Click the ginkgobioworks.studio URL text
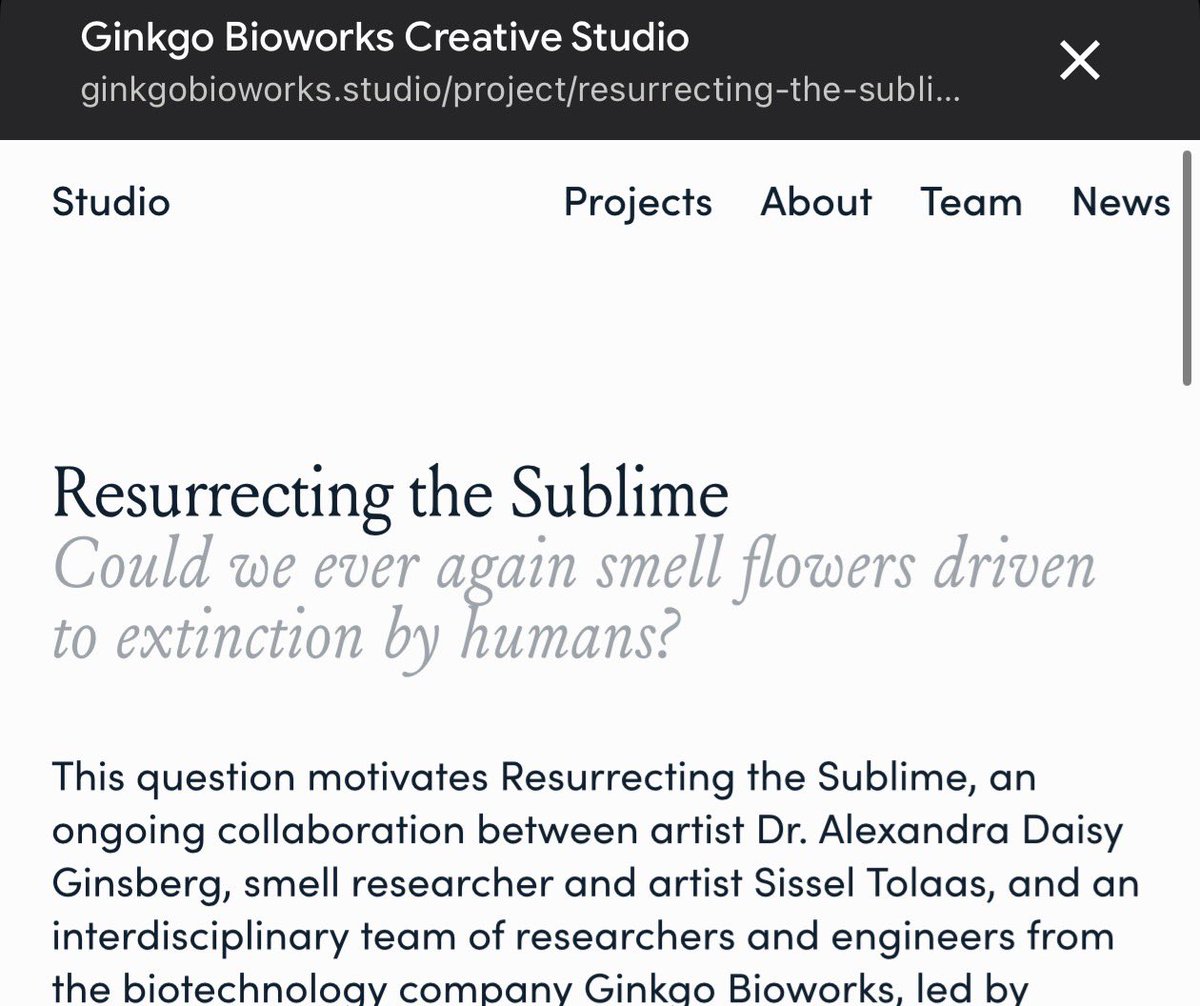 pos(521,93)
